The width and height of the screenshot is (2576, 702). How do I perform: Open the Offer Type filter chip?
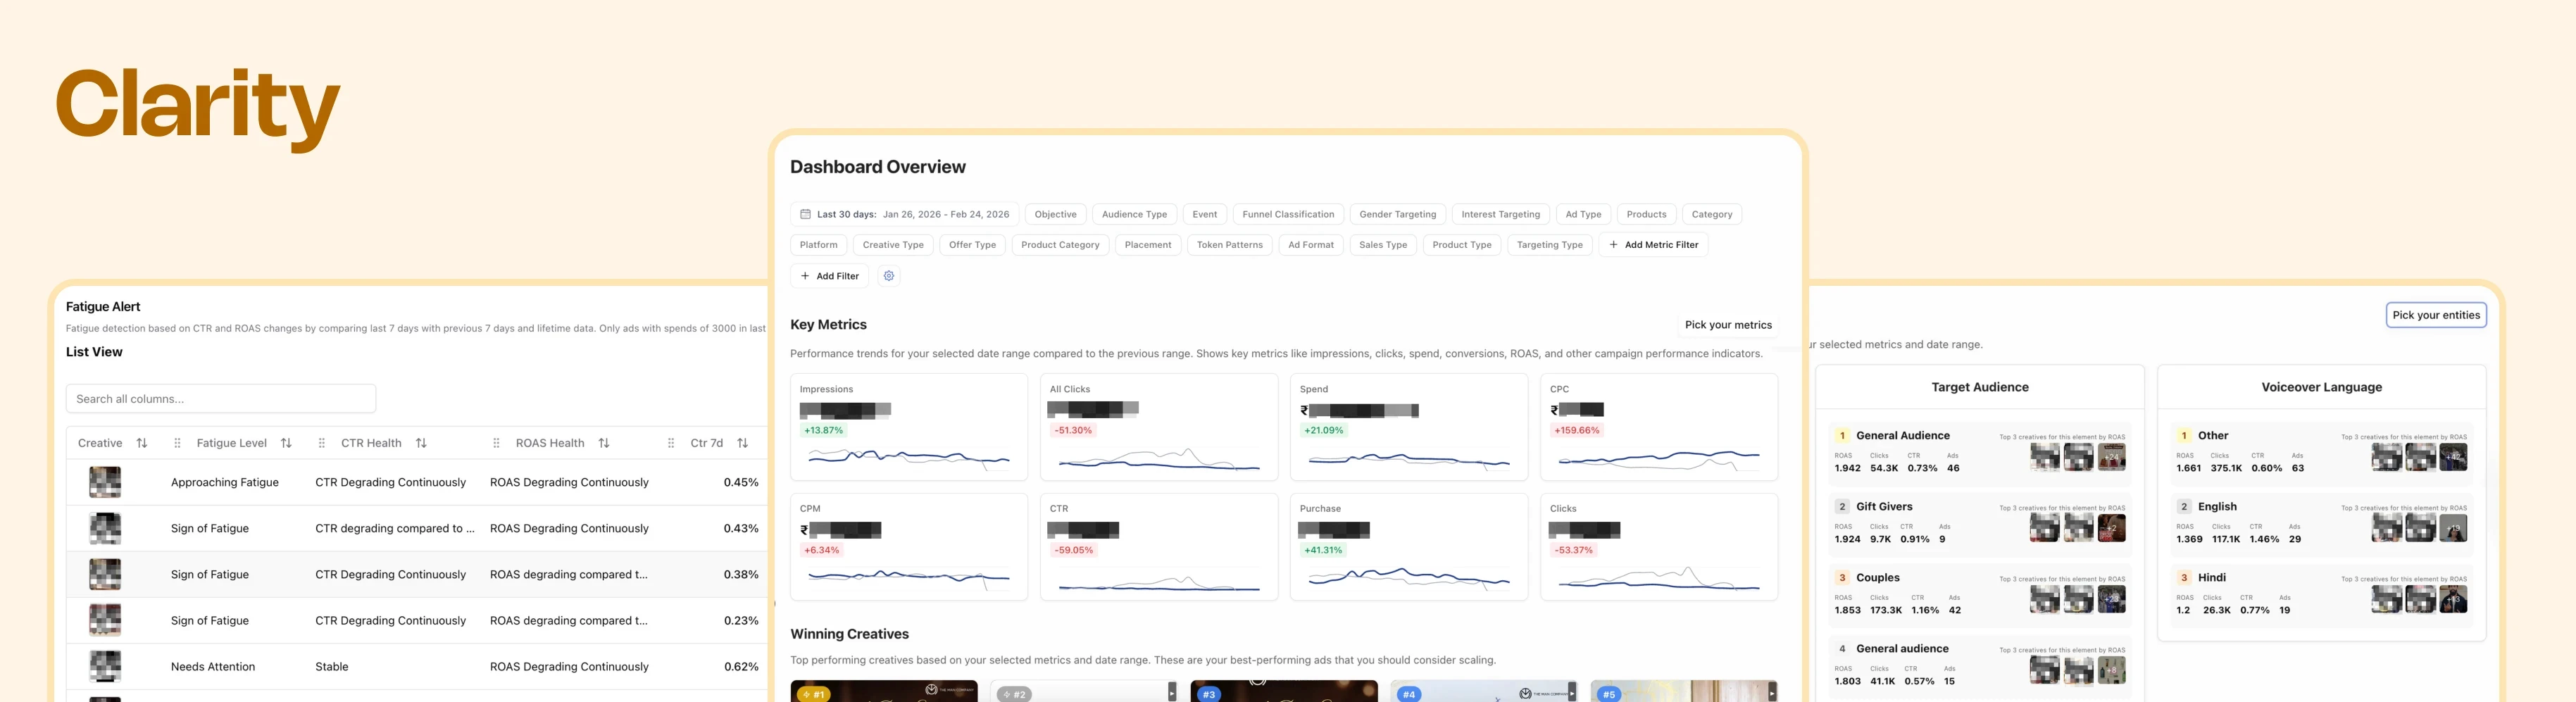pyautogui.click(x=972, y=245)
